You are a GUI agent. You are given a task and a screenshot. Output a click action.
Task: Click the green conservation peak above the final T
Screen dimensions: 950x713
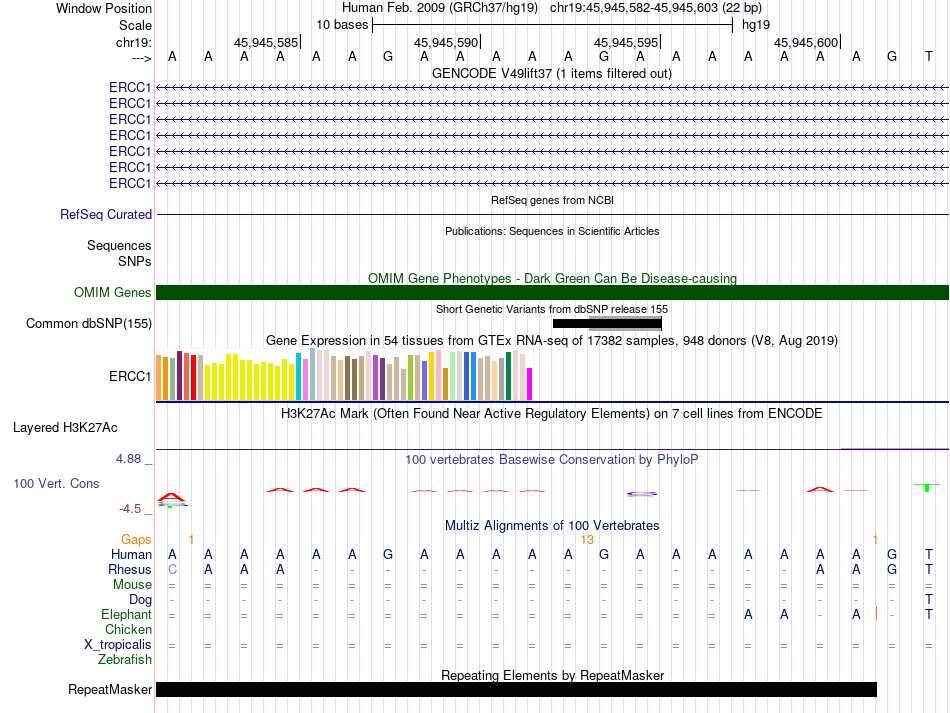tap(927, 487)
